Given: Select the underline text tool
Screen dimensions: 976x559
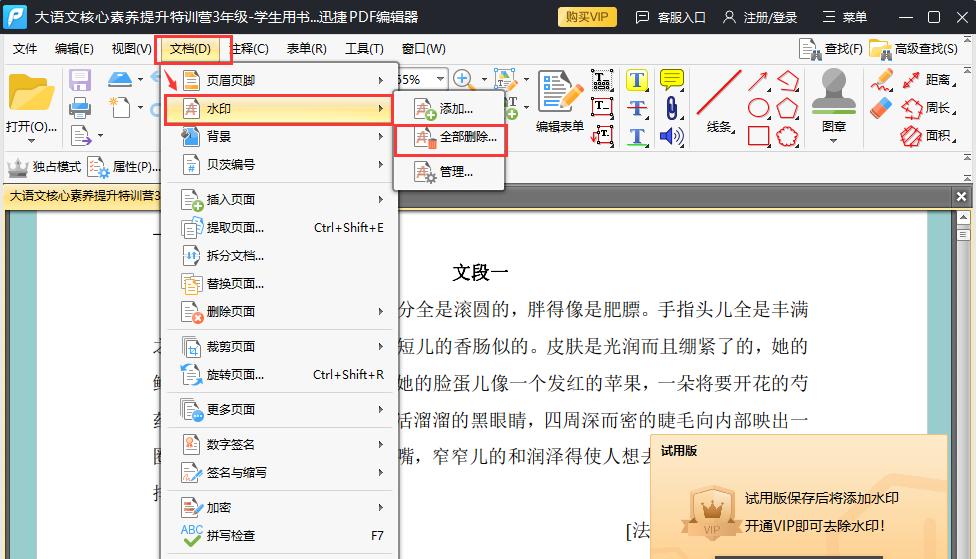Looking at the screenshot, I should click(x=637, y=136).
